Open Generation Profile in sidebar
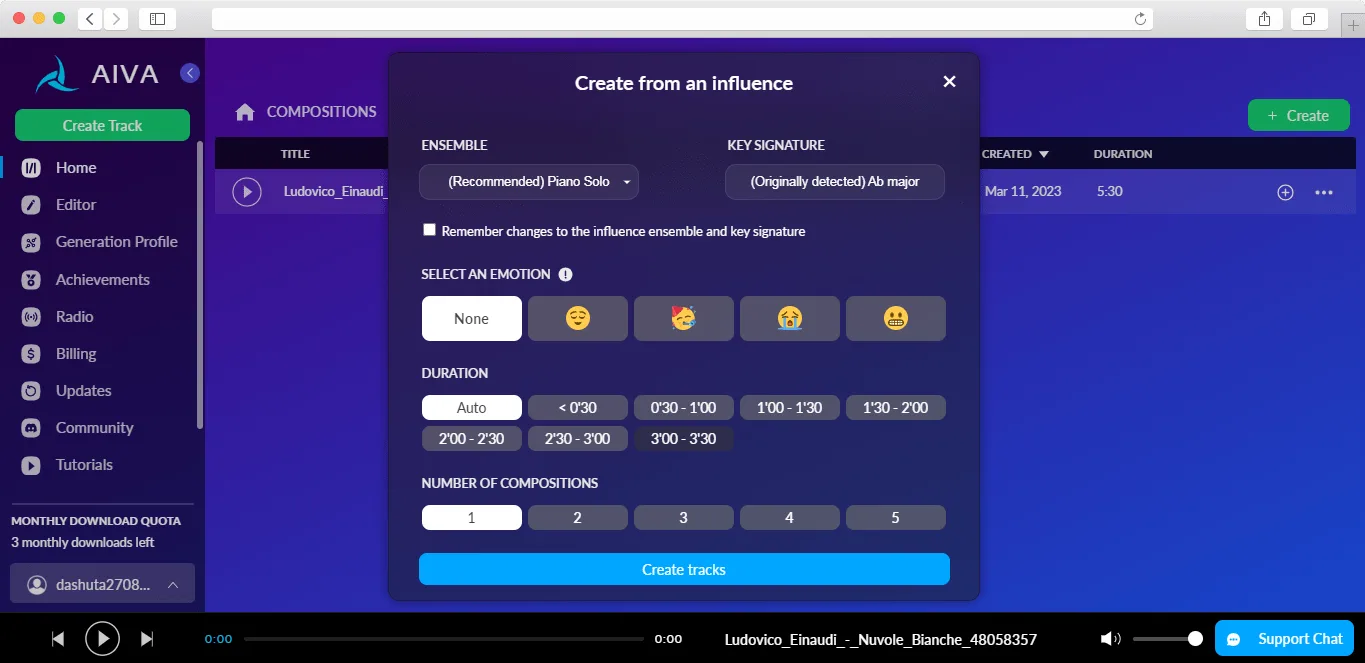The image size is (1365, 663). point(116,242)
